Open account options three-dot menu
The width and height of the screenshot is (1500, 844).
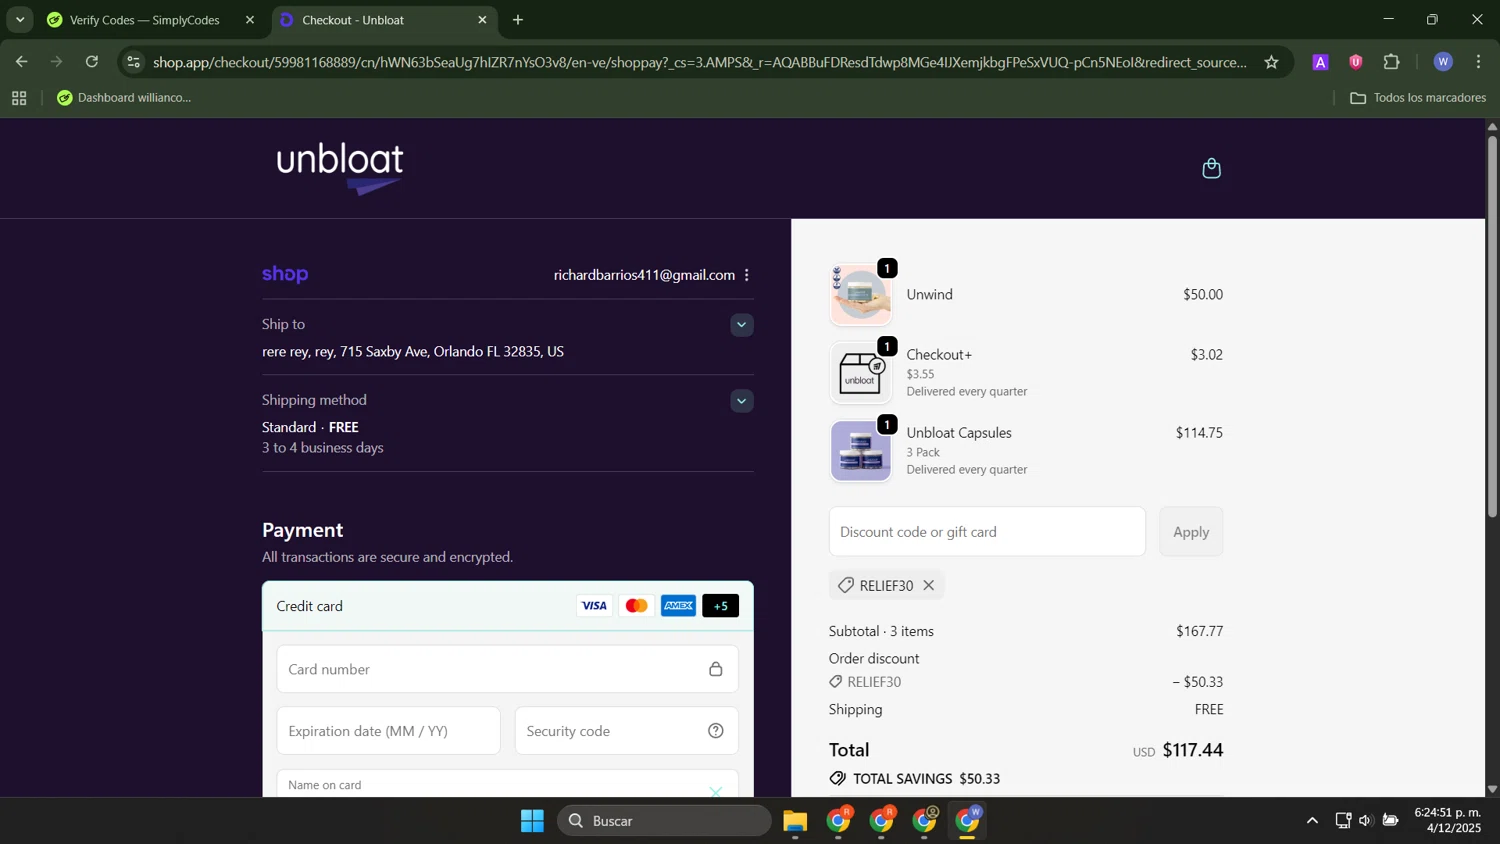pos(747,275)
